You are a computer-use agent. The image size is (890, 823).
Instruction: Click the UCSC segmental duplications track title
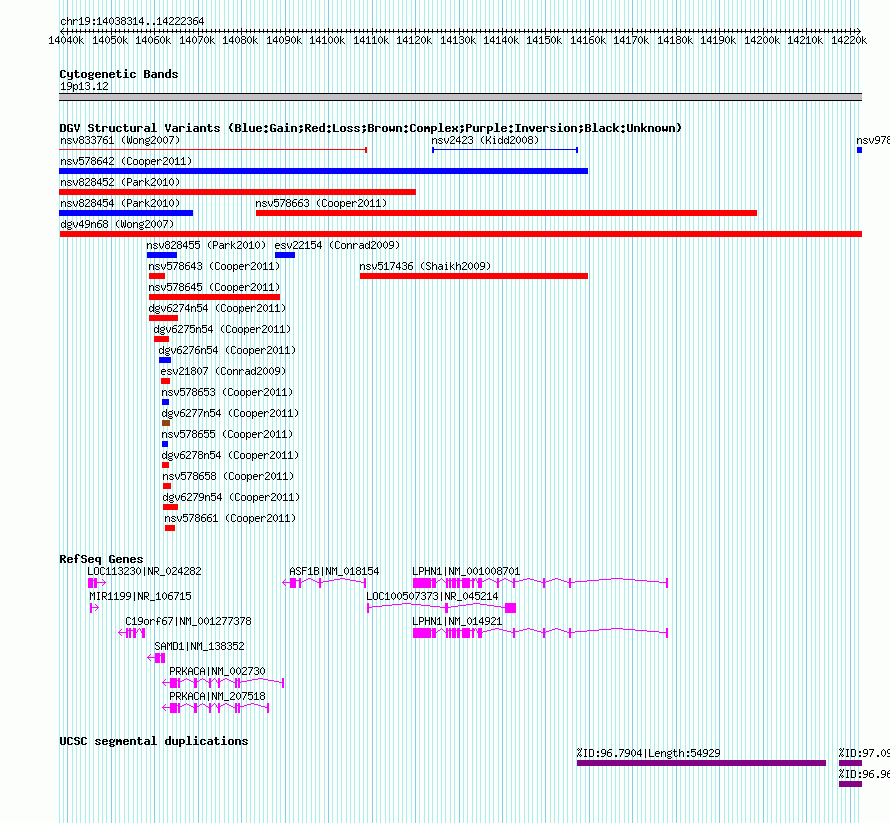[154, 741]
